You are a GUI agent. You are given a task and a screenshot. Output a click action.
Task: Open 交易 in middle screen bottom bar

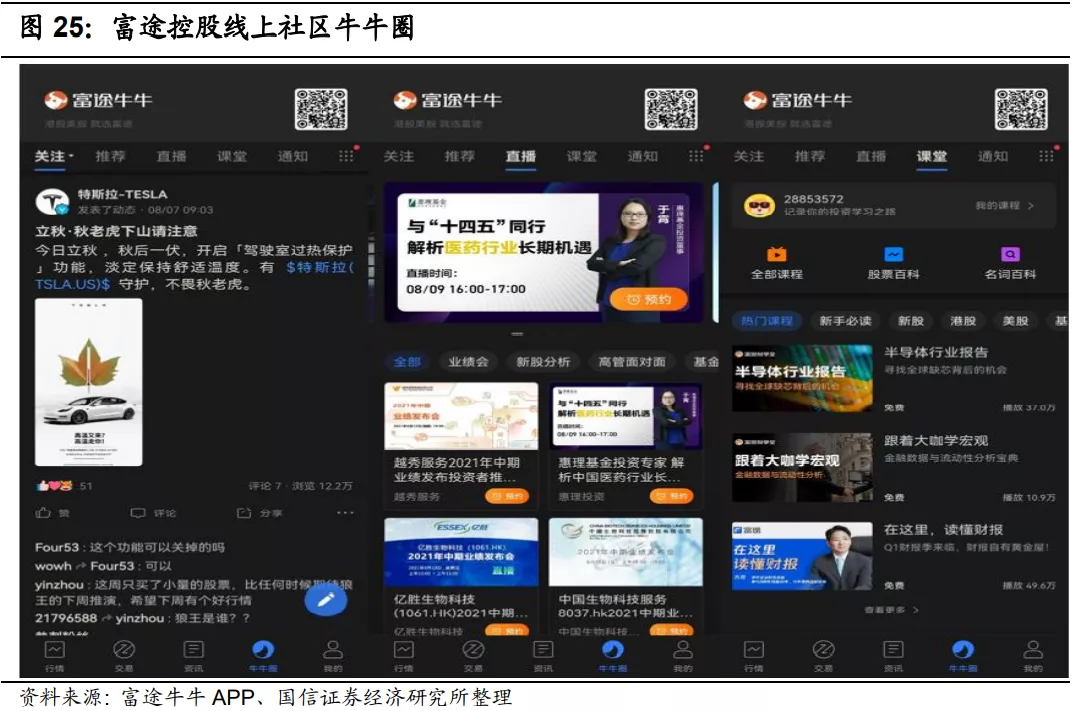[x=474, y=656]
